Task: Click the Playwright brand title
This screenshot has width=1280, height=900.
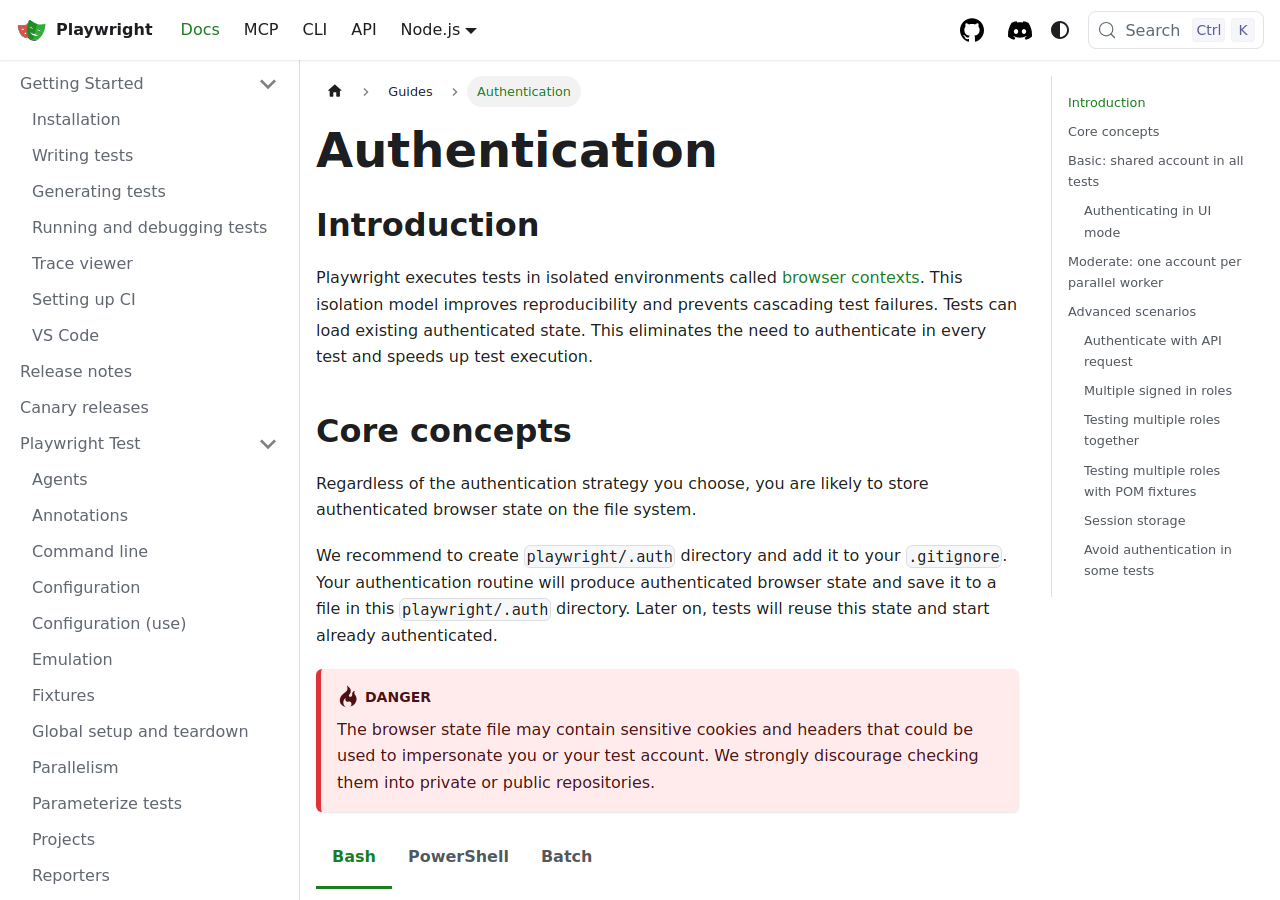Action: point(104,30)
